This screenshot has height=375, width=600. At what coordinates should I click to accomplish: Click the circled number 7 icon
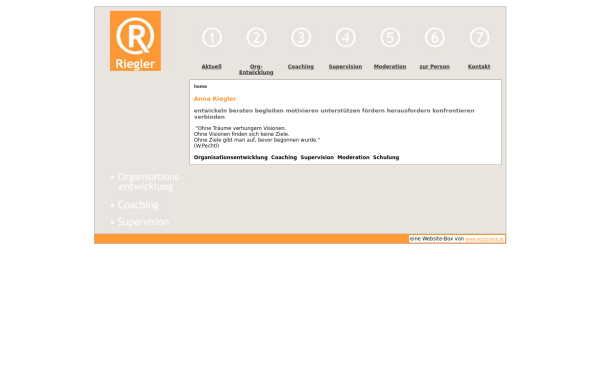479,38
